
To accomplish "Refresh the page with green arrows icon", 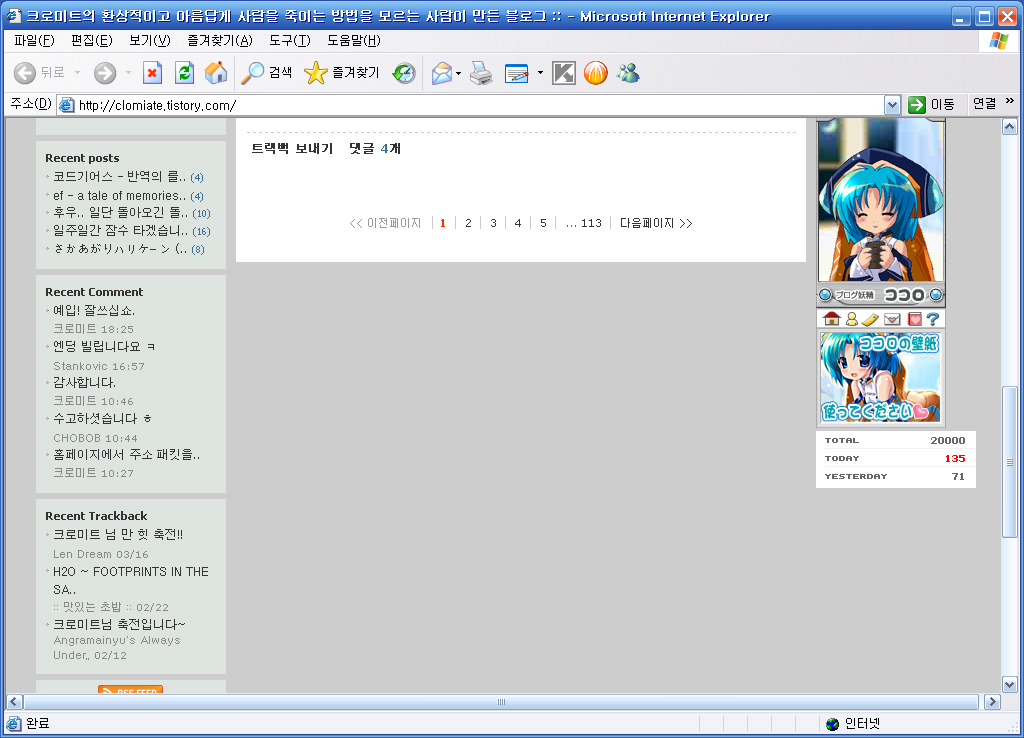I will point(185,72).
